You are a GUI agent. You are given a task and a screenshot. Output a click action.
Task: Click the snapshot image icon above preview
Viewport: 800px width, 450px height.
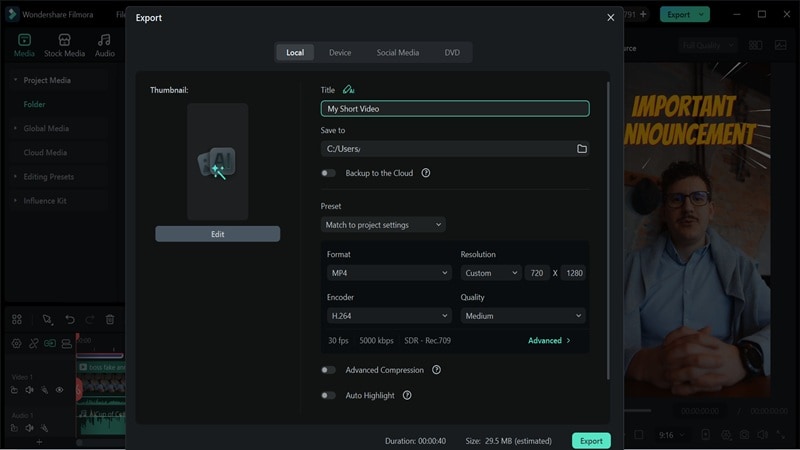click(781, 45)
